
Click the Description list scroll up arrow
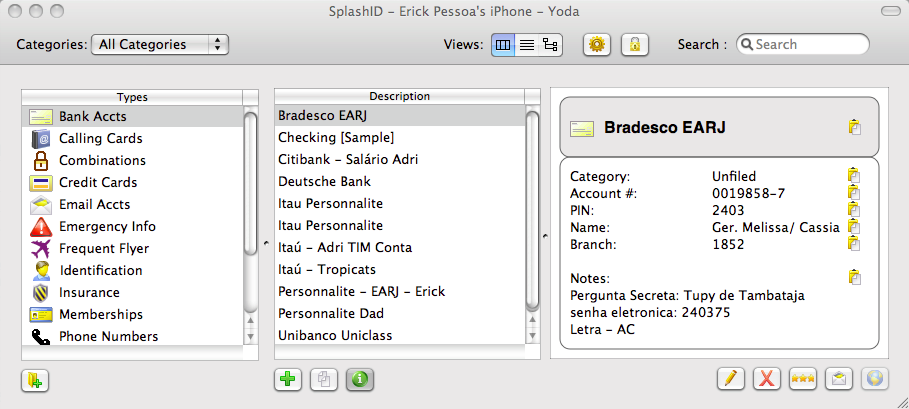pyautogui.click(x=532, y=320)
